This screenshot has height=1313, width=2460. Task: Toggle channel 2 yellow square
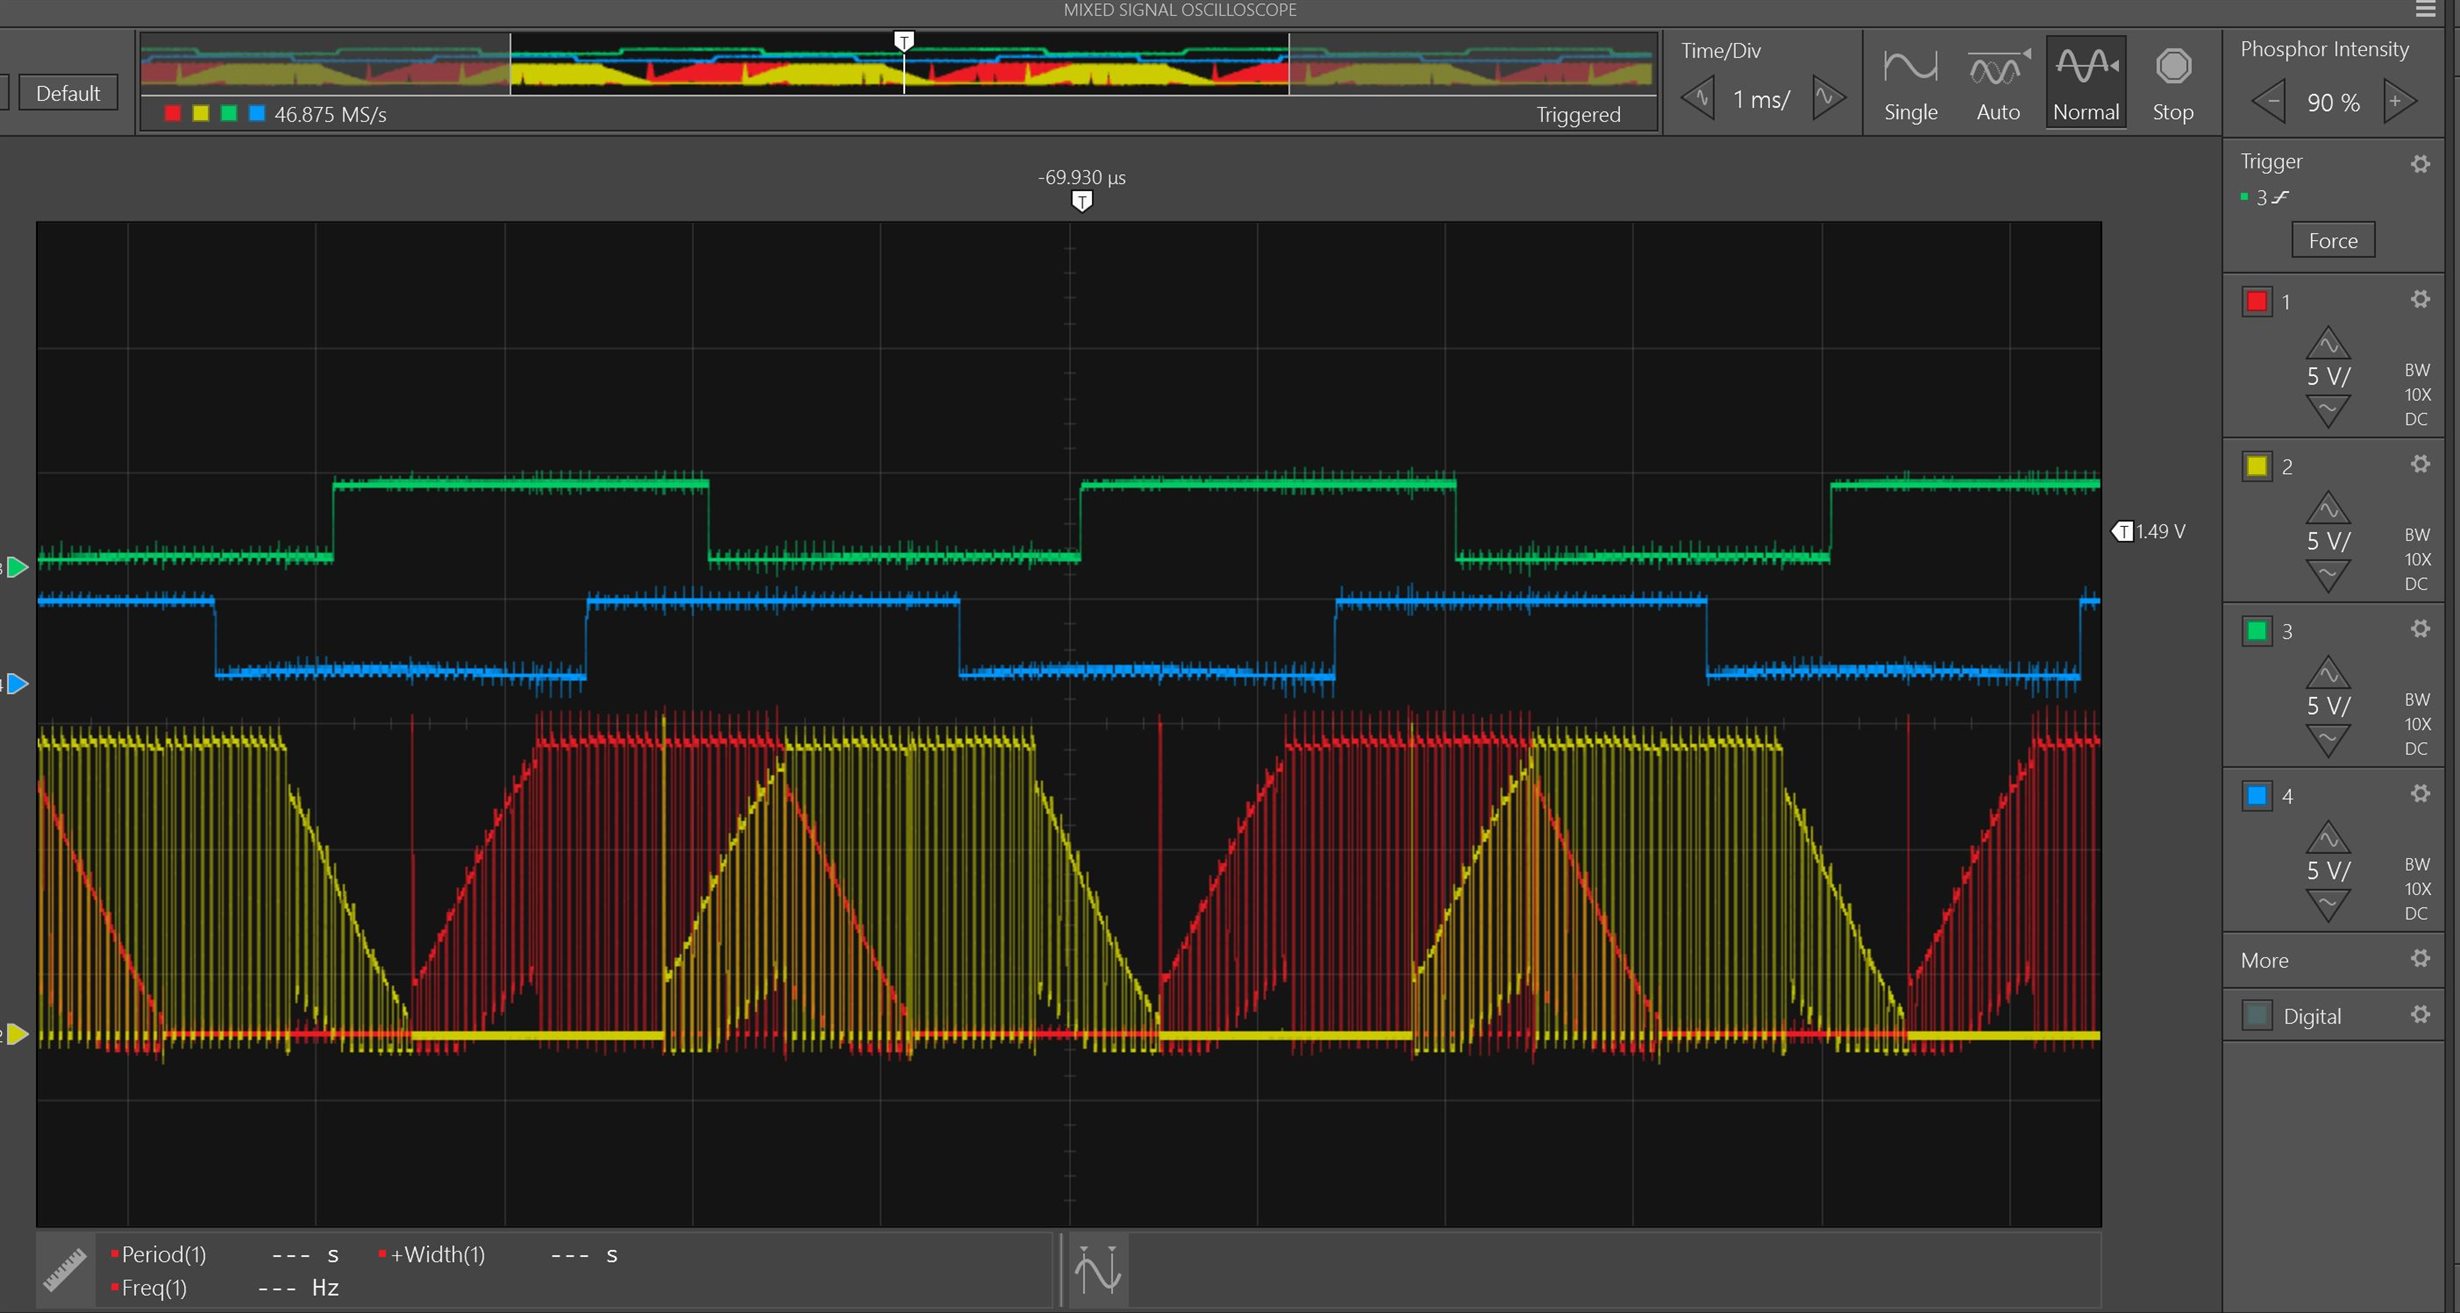tap(2257, 466)
